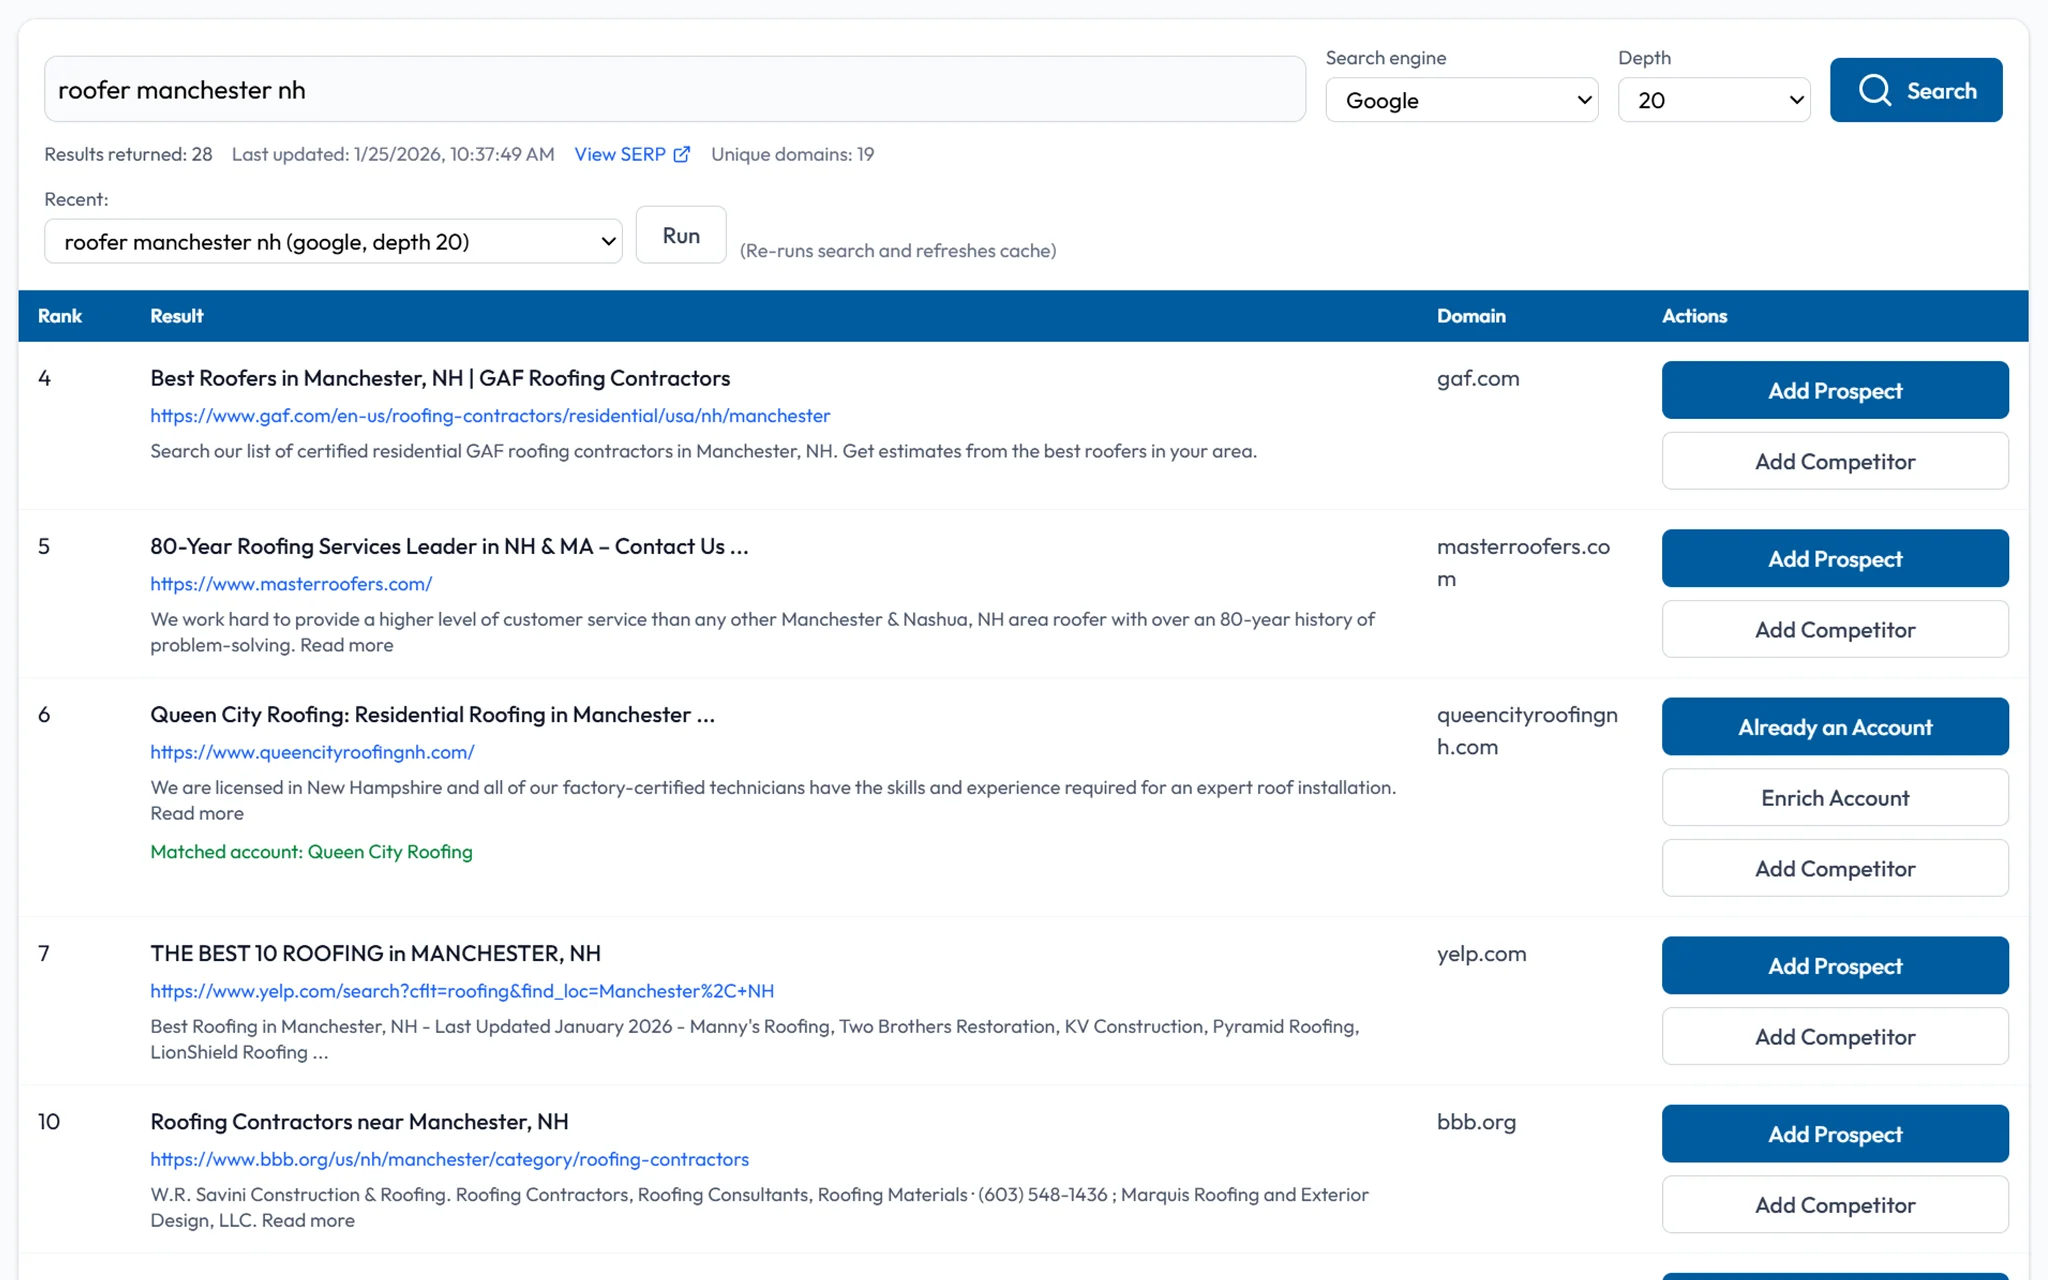Add gaf.com as a prospect

point(1834,390)
